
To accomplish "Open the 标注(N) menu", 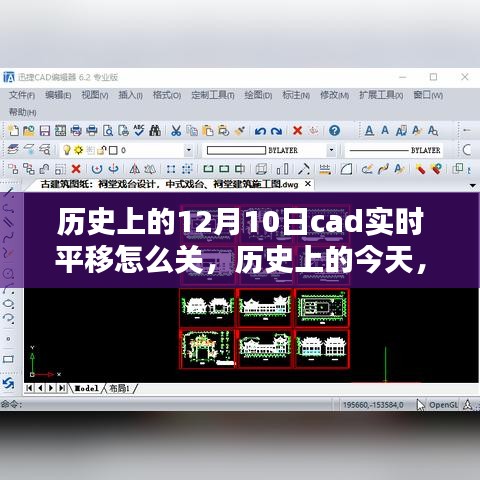I will (296, 95).
